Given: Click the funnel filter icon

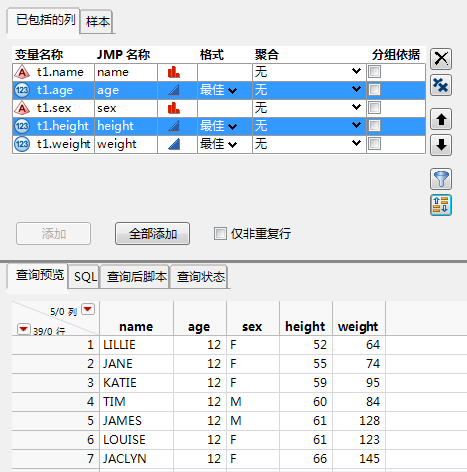Looking at the screenshot, I should point(441,179).
